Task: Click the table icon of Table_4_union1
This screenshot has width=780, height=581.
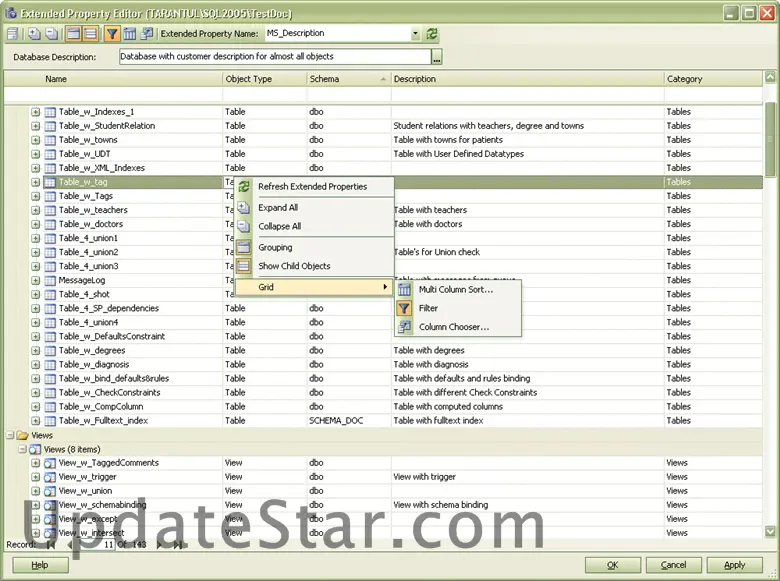Action: [x=50, y=238]
